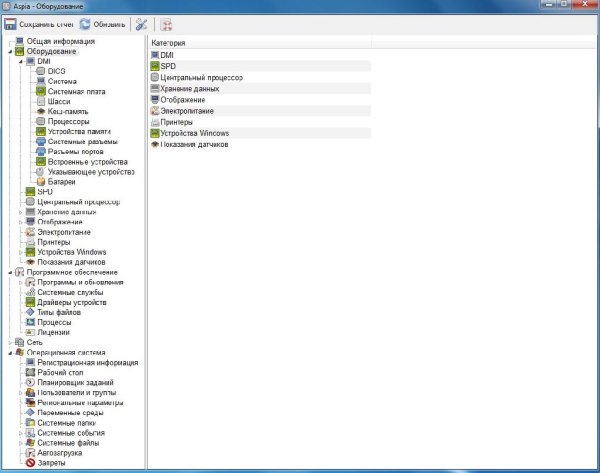Viewport: 600px width, 473px height.
Task: Select Устройства Windows in category list
Action: coord(260,133)
